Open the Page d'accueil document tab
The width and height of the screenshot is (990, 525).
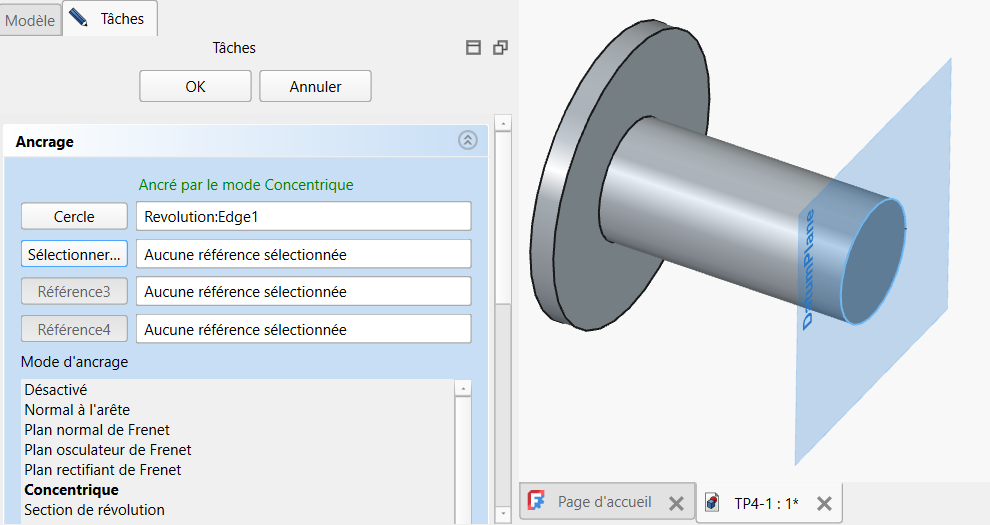(603, 503)
